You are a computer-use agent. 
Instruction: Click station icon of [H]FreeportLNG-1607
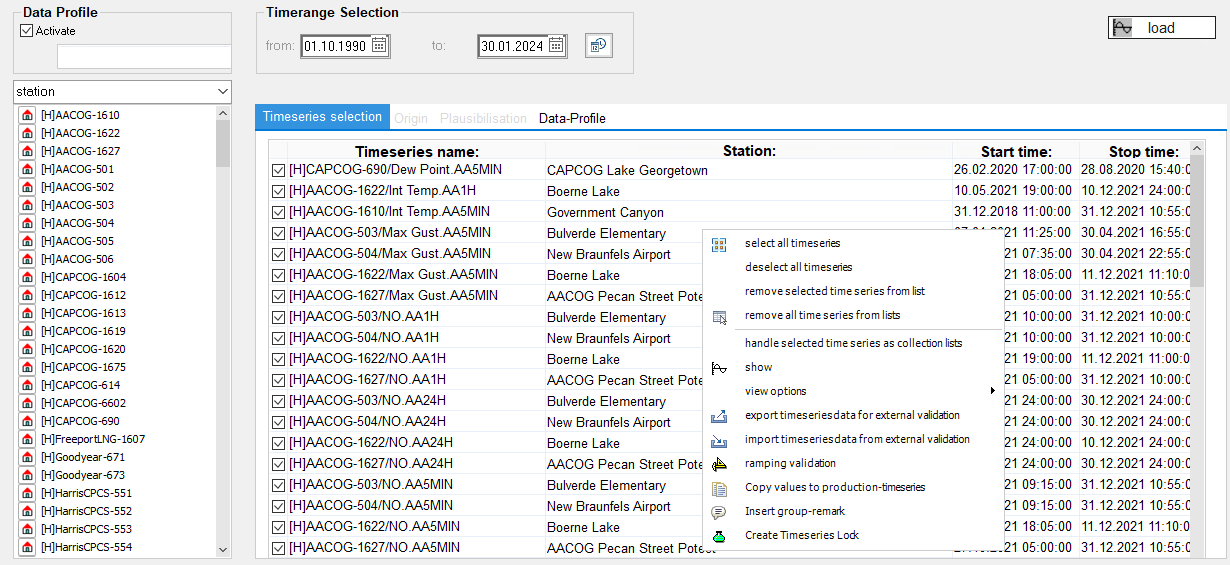tap(28, 439)
